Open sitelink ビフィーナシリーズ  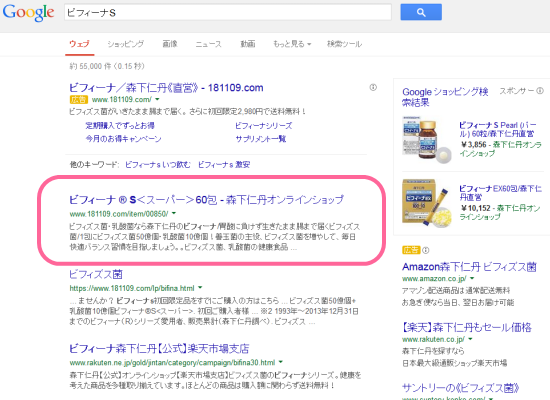click(x=264, y=126)
